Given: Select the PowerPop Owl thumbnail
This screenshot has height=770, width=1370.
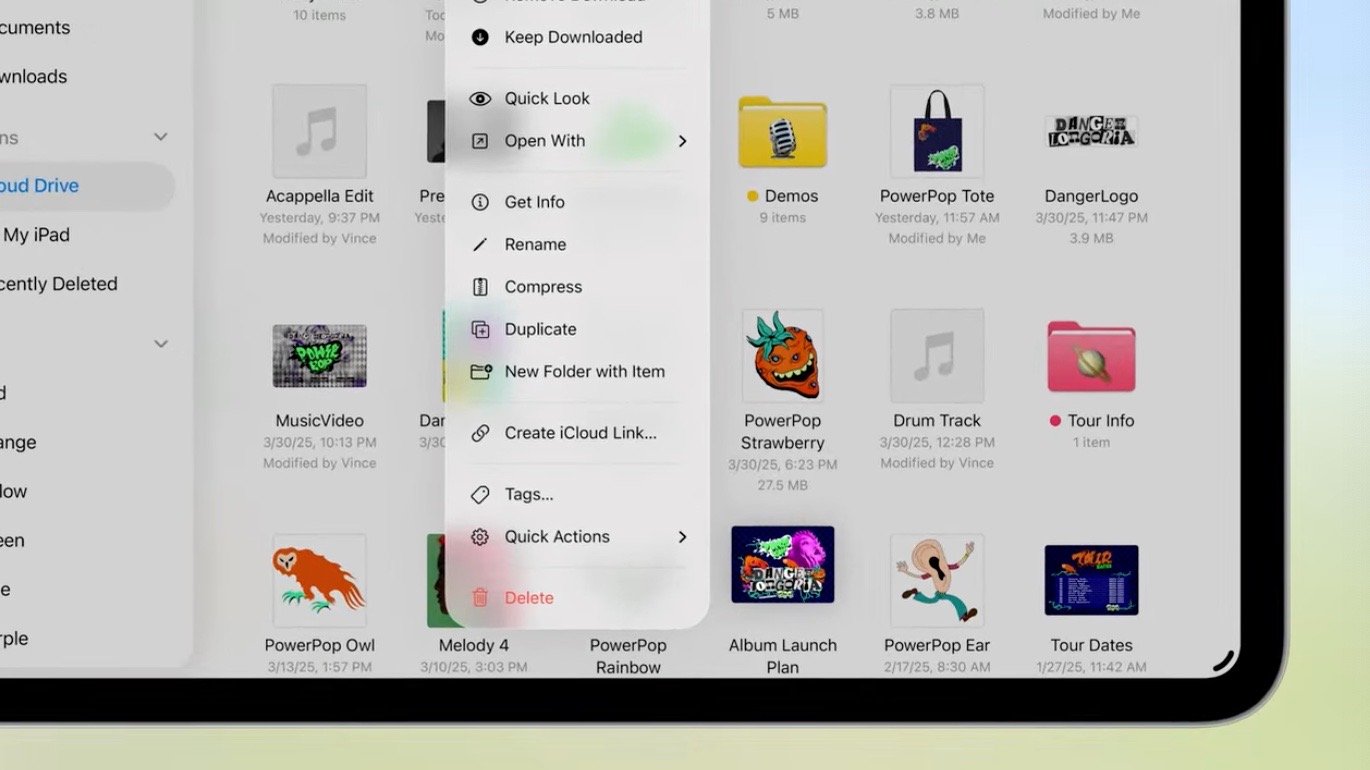Looking at the screenshot, I should 320,580.
